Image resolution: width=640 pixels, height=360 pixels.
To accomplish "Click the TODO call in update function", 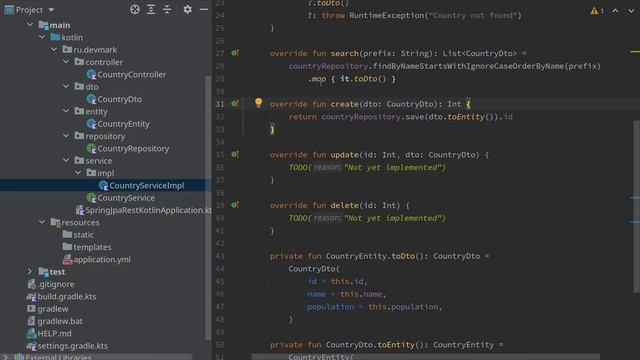I will click(x=298, y=167).
